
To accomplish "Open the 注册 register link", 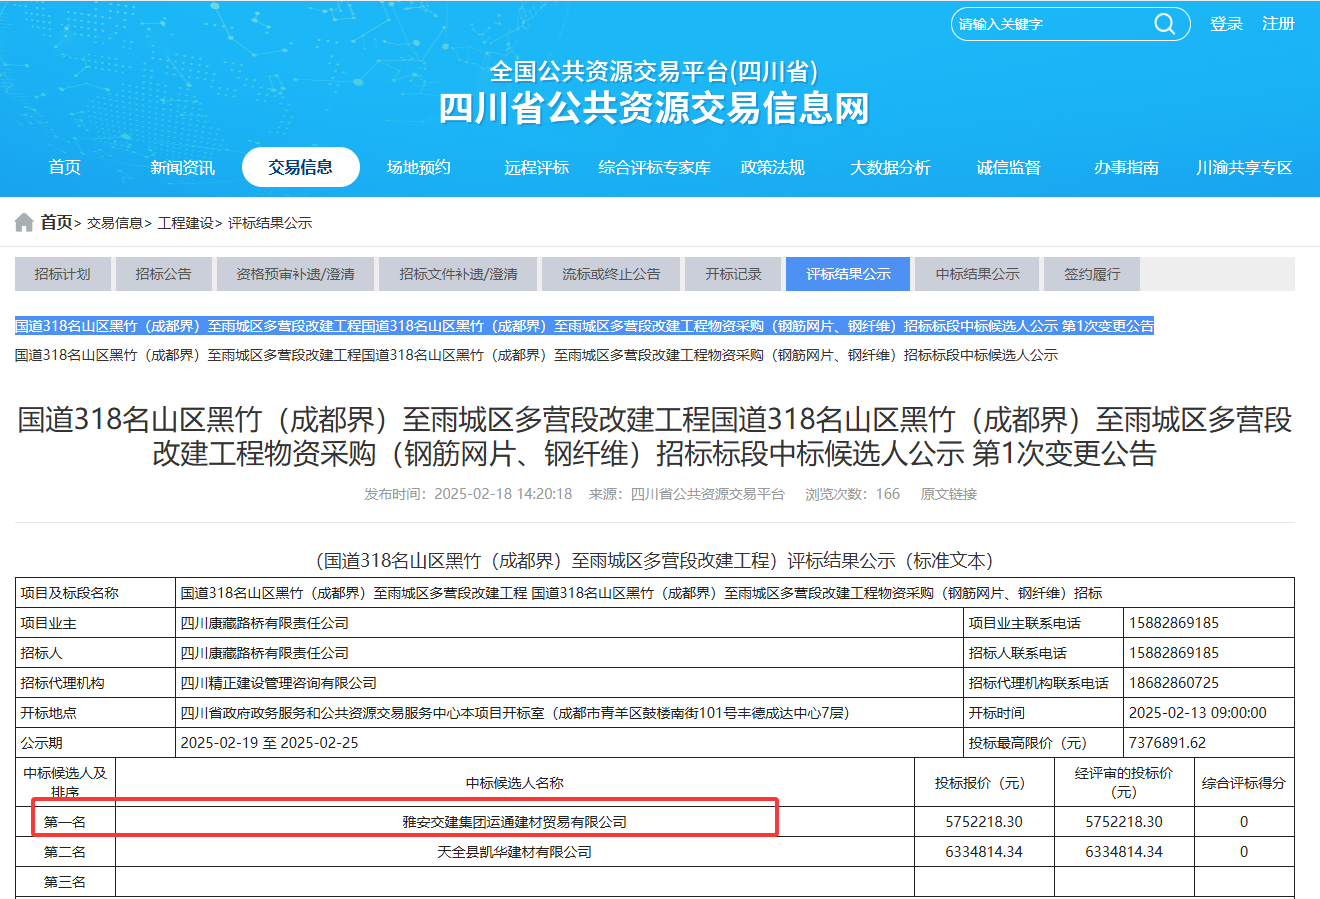I will [1278, 24].
